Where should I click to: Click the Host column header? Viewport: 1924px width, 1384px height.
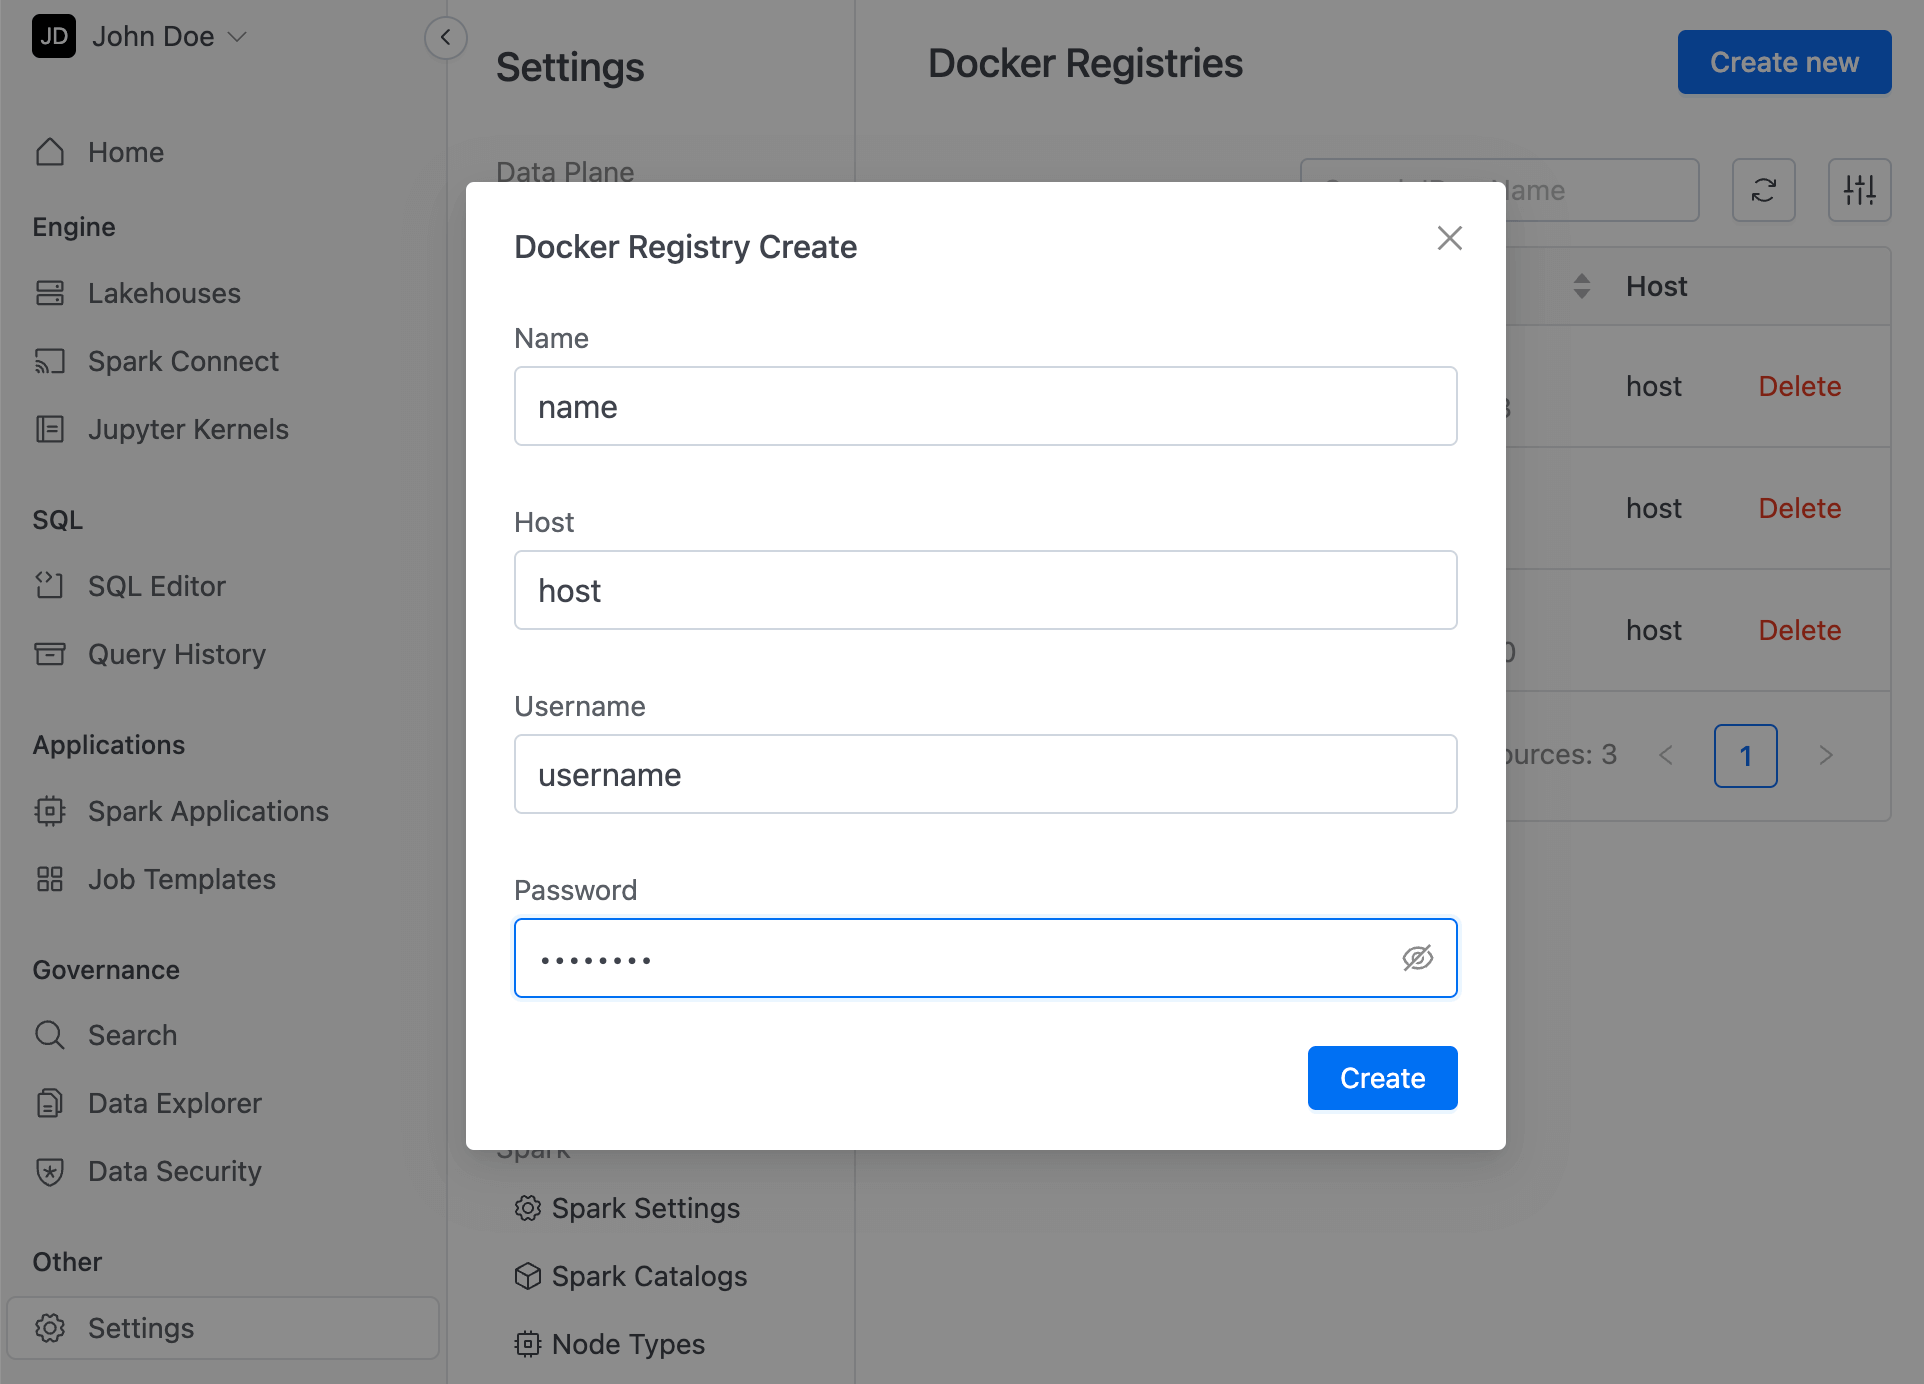pos(1657,286)
